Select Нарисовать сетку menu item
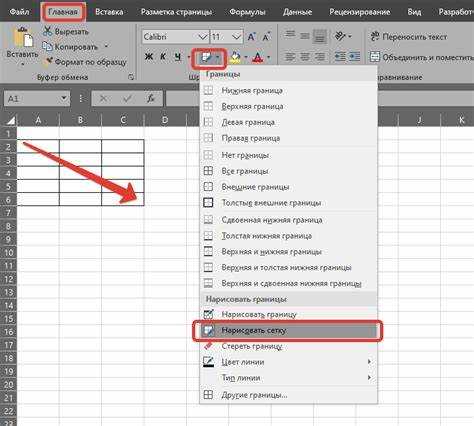Screen dimensions: 474x426 point(288,330)
